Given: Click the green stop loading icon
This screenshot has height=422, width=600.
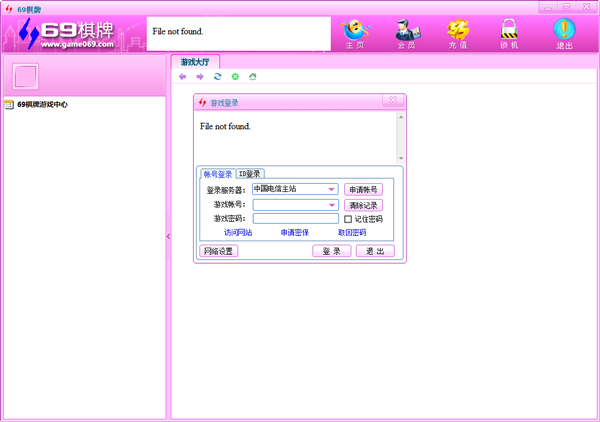Looking at the screenshot, I should click(x=236, y=77).
